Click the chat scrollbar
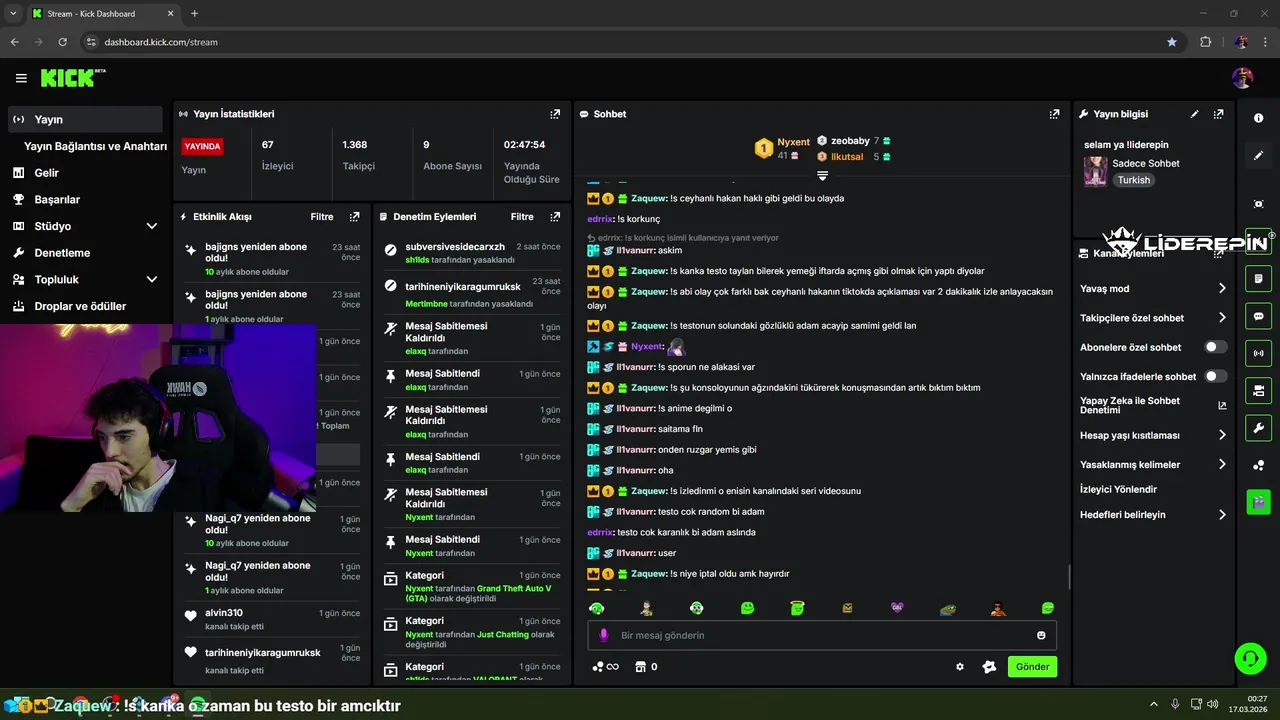Image resolution: width=1280 pixels, height=720 pixels. click(x=1069, y=577)
